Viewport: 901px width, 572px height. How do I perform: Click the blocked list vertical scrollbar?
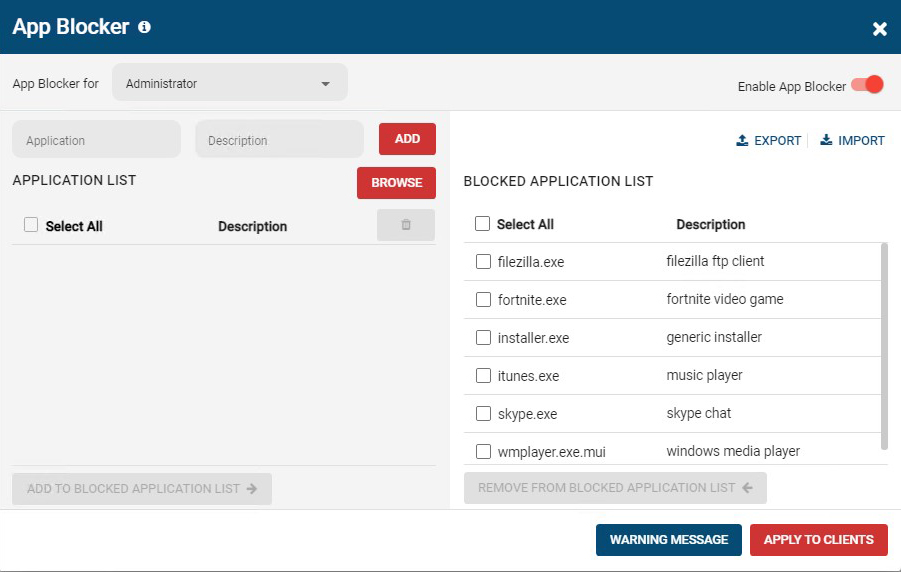(884, 345)
